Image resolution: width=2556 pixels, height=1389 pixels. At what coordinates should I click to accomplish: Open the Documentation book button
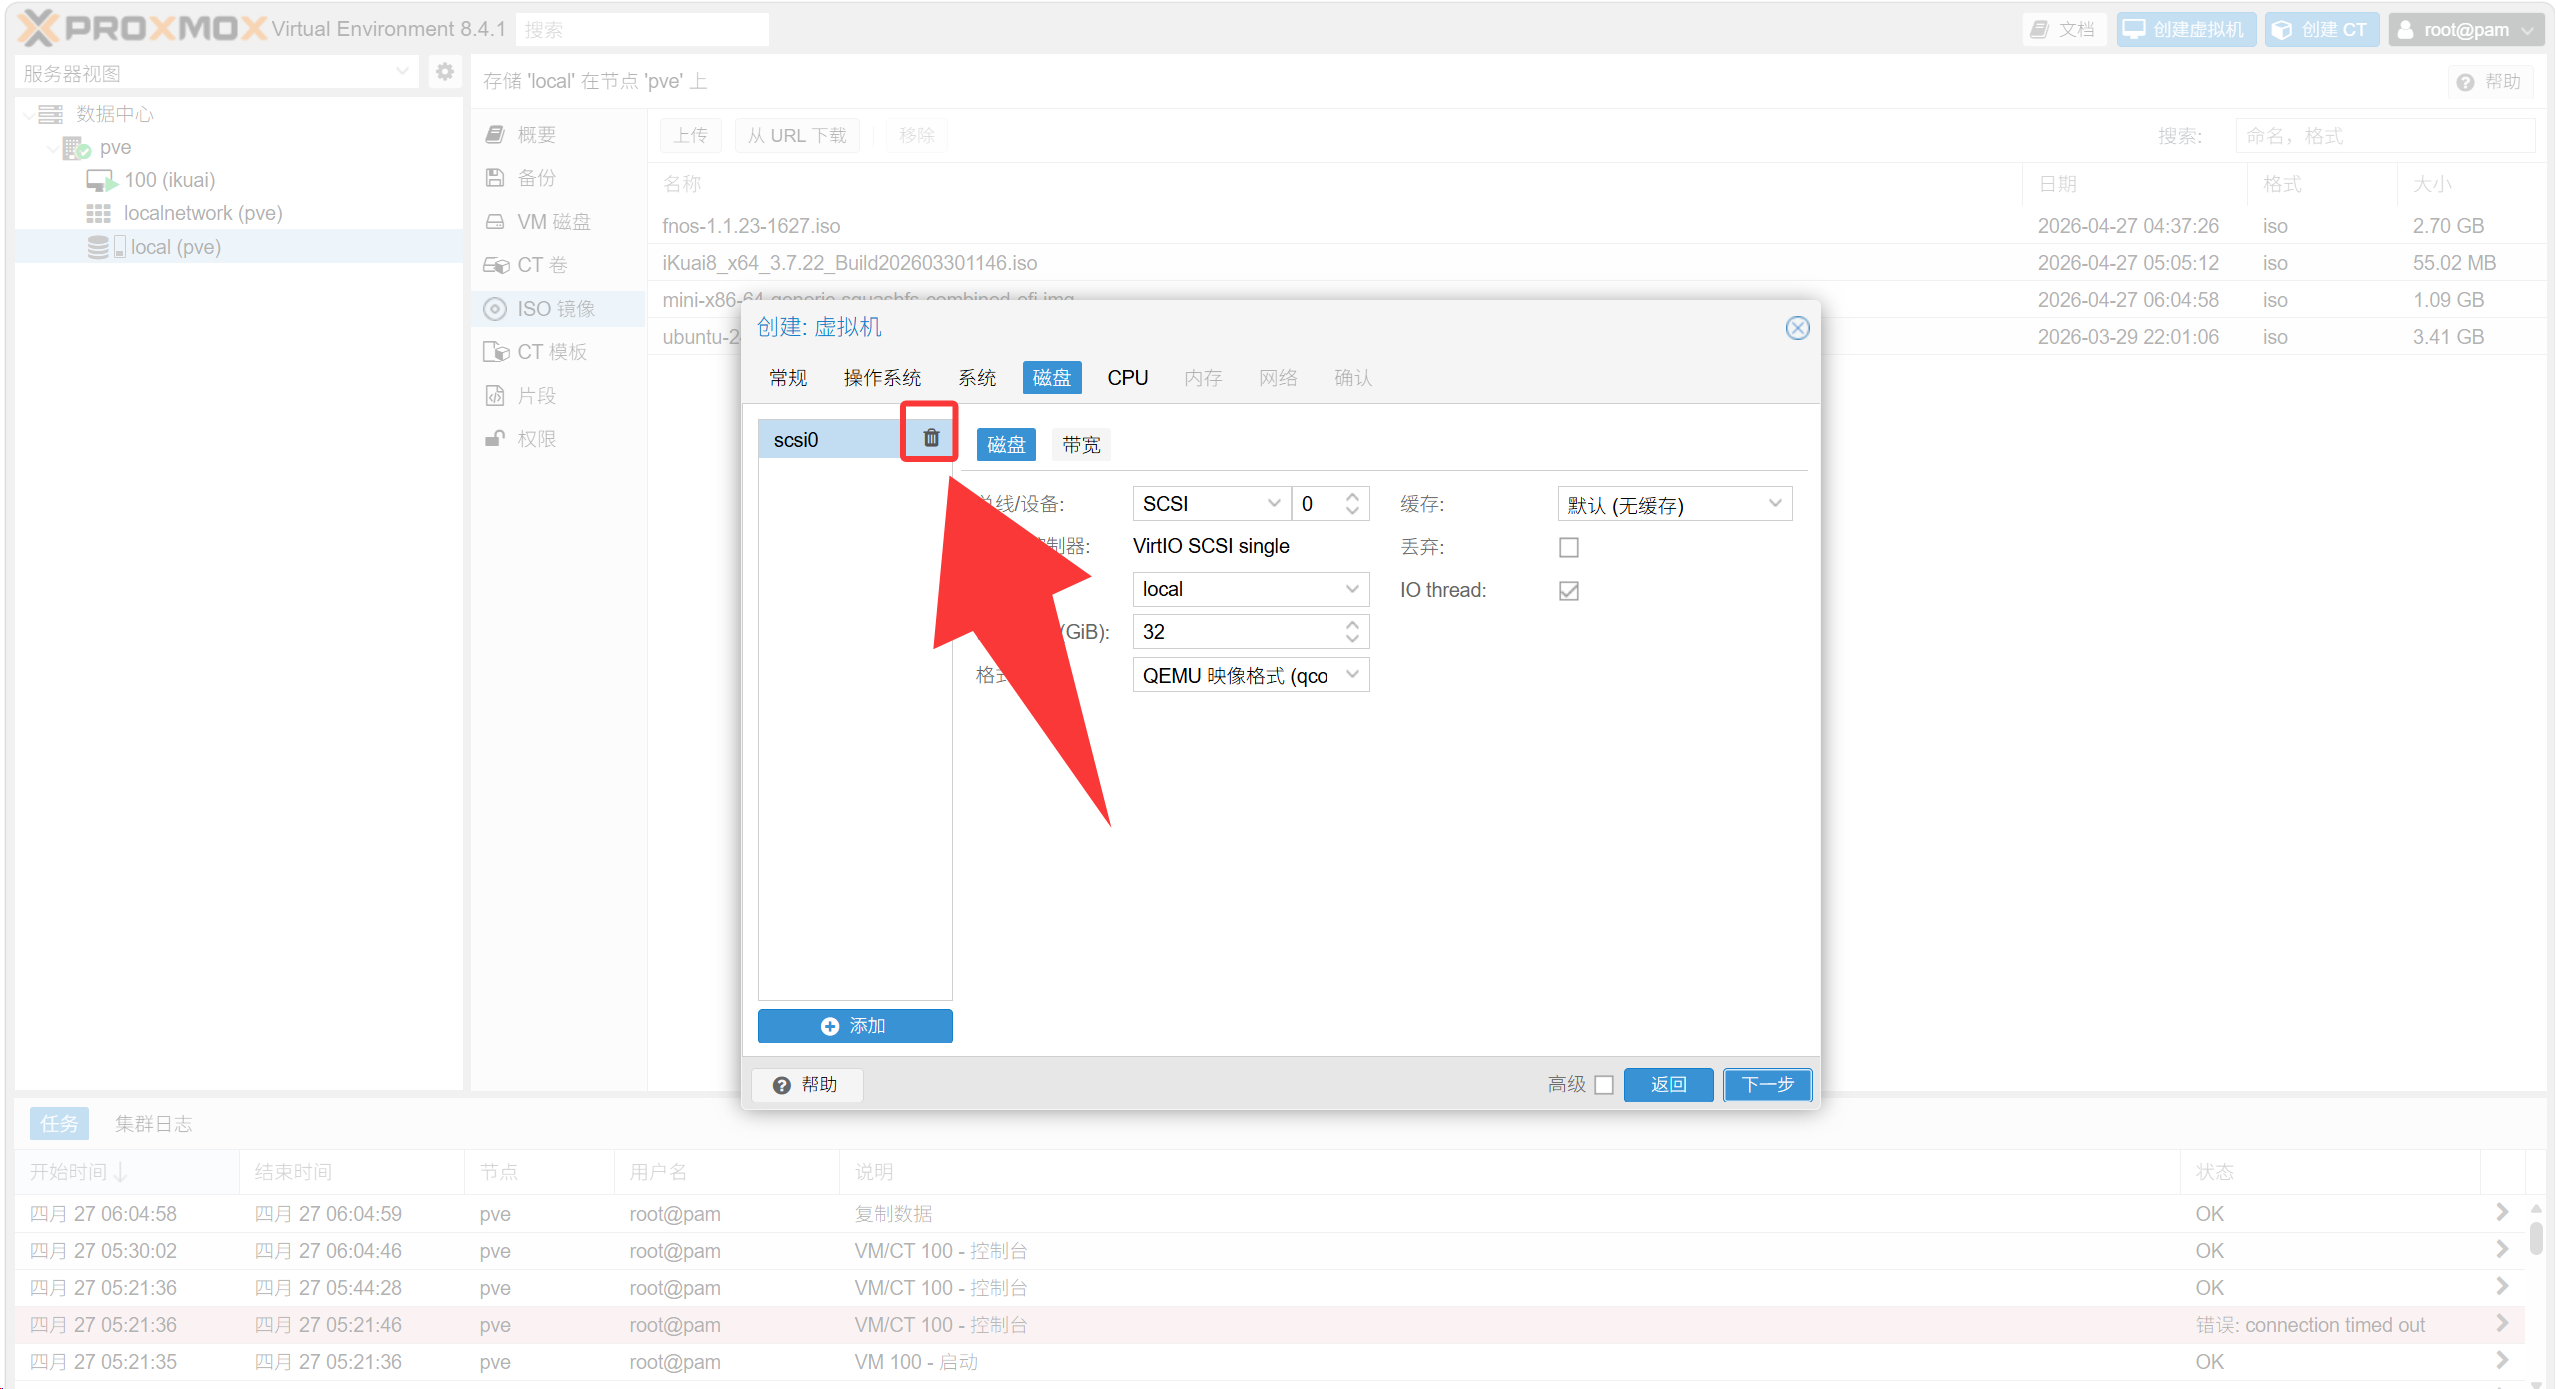coord(2062,29)
